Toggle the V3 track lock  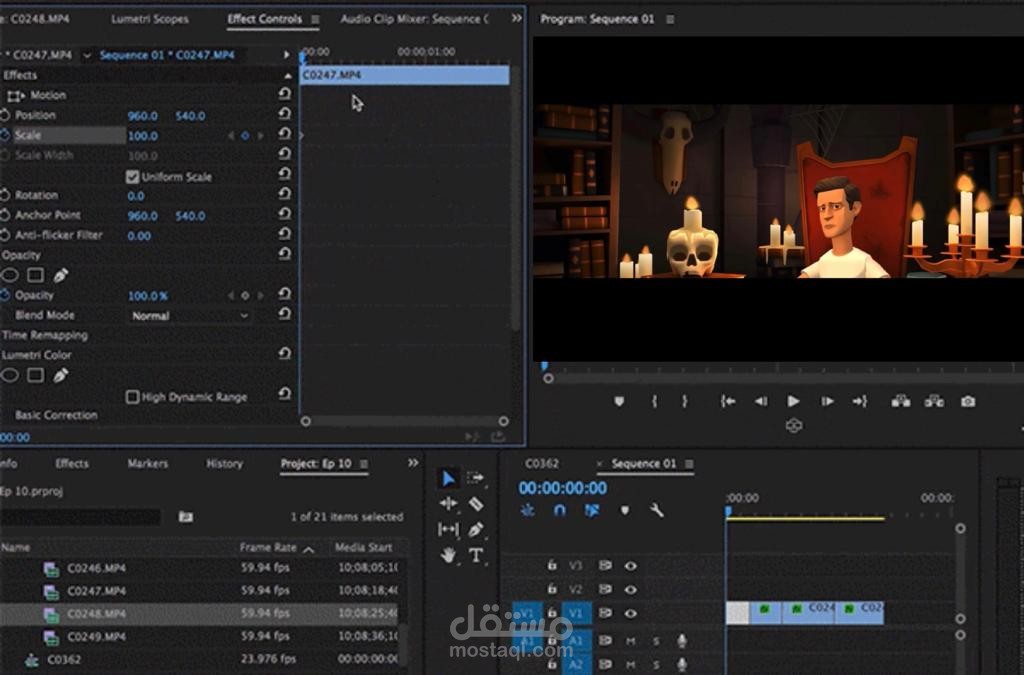point(552,565)
